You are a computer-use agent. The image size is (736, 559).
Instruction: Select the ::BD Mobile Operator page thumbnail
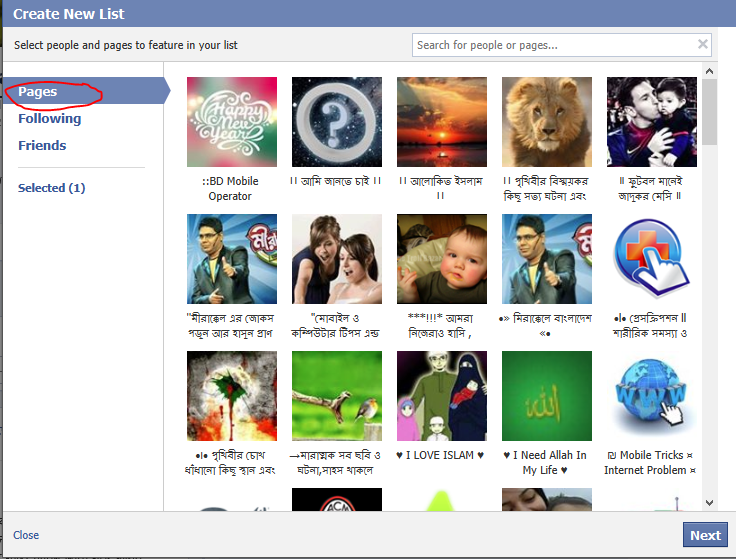coord(232,122)
